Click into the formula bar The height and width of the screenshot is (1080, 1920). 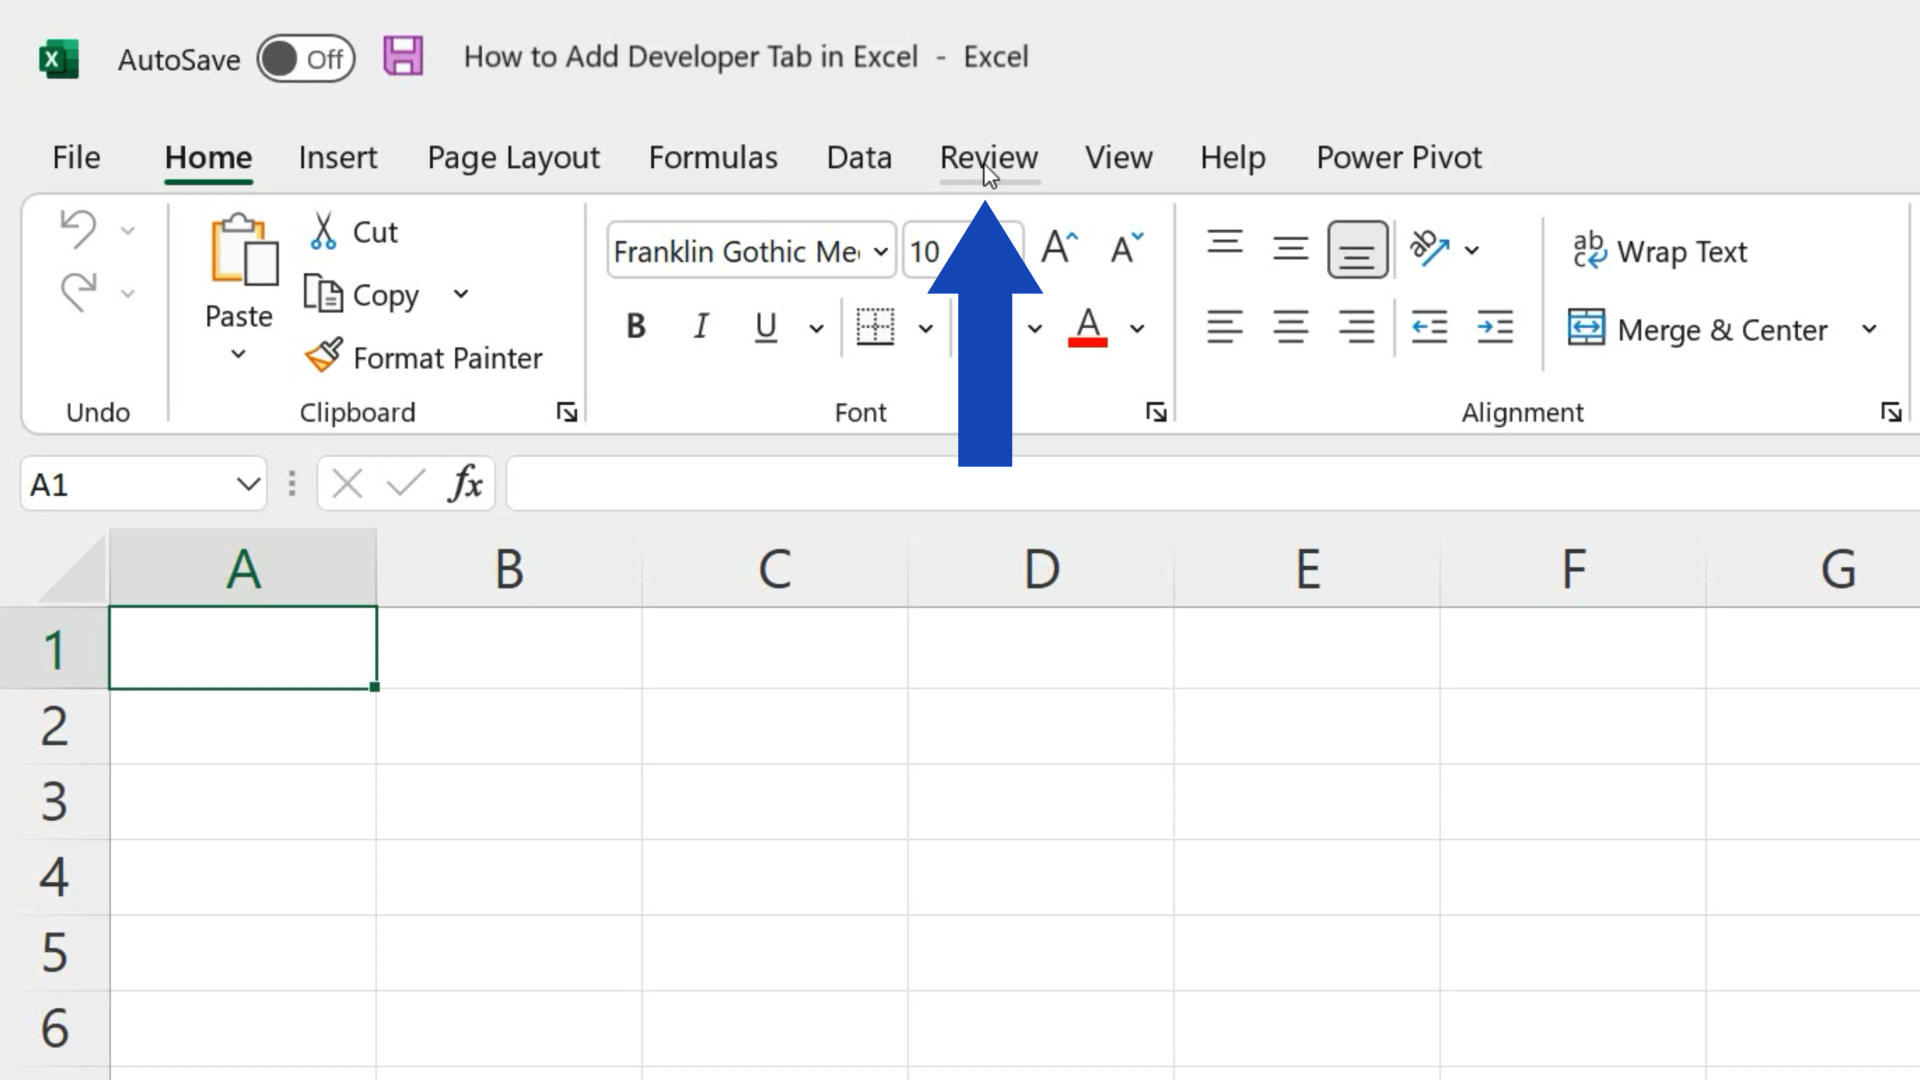click(1213, 484)
